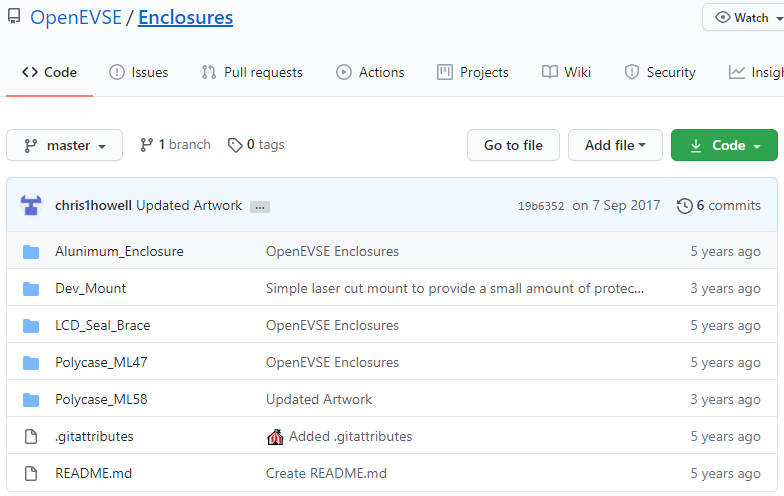The height and width of the screenshot is (496, 784).
Task: Click the Polycase_ML58 folder icon
Action: pos(31,400)
